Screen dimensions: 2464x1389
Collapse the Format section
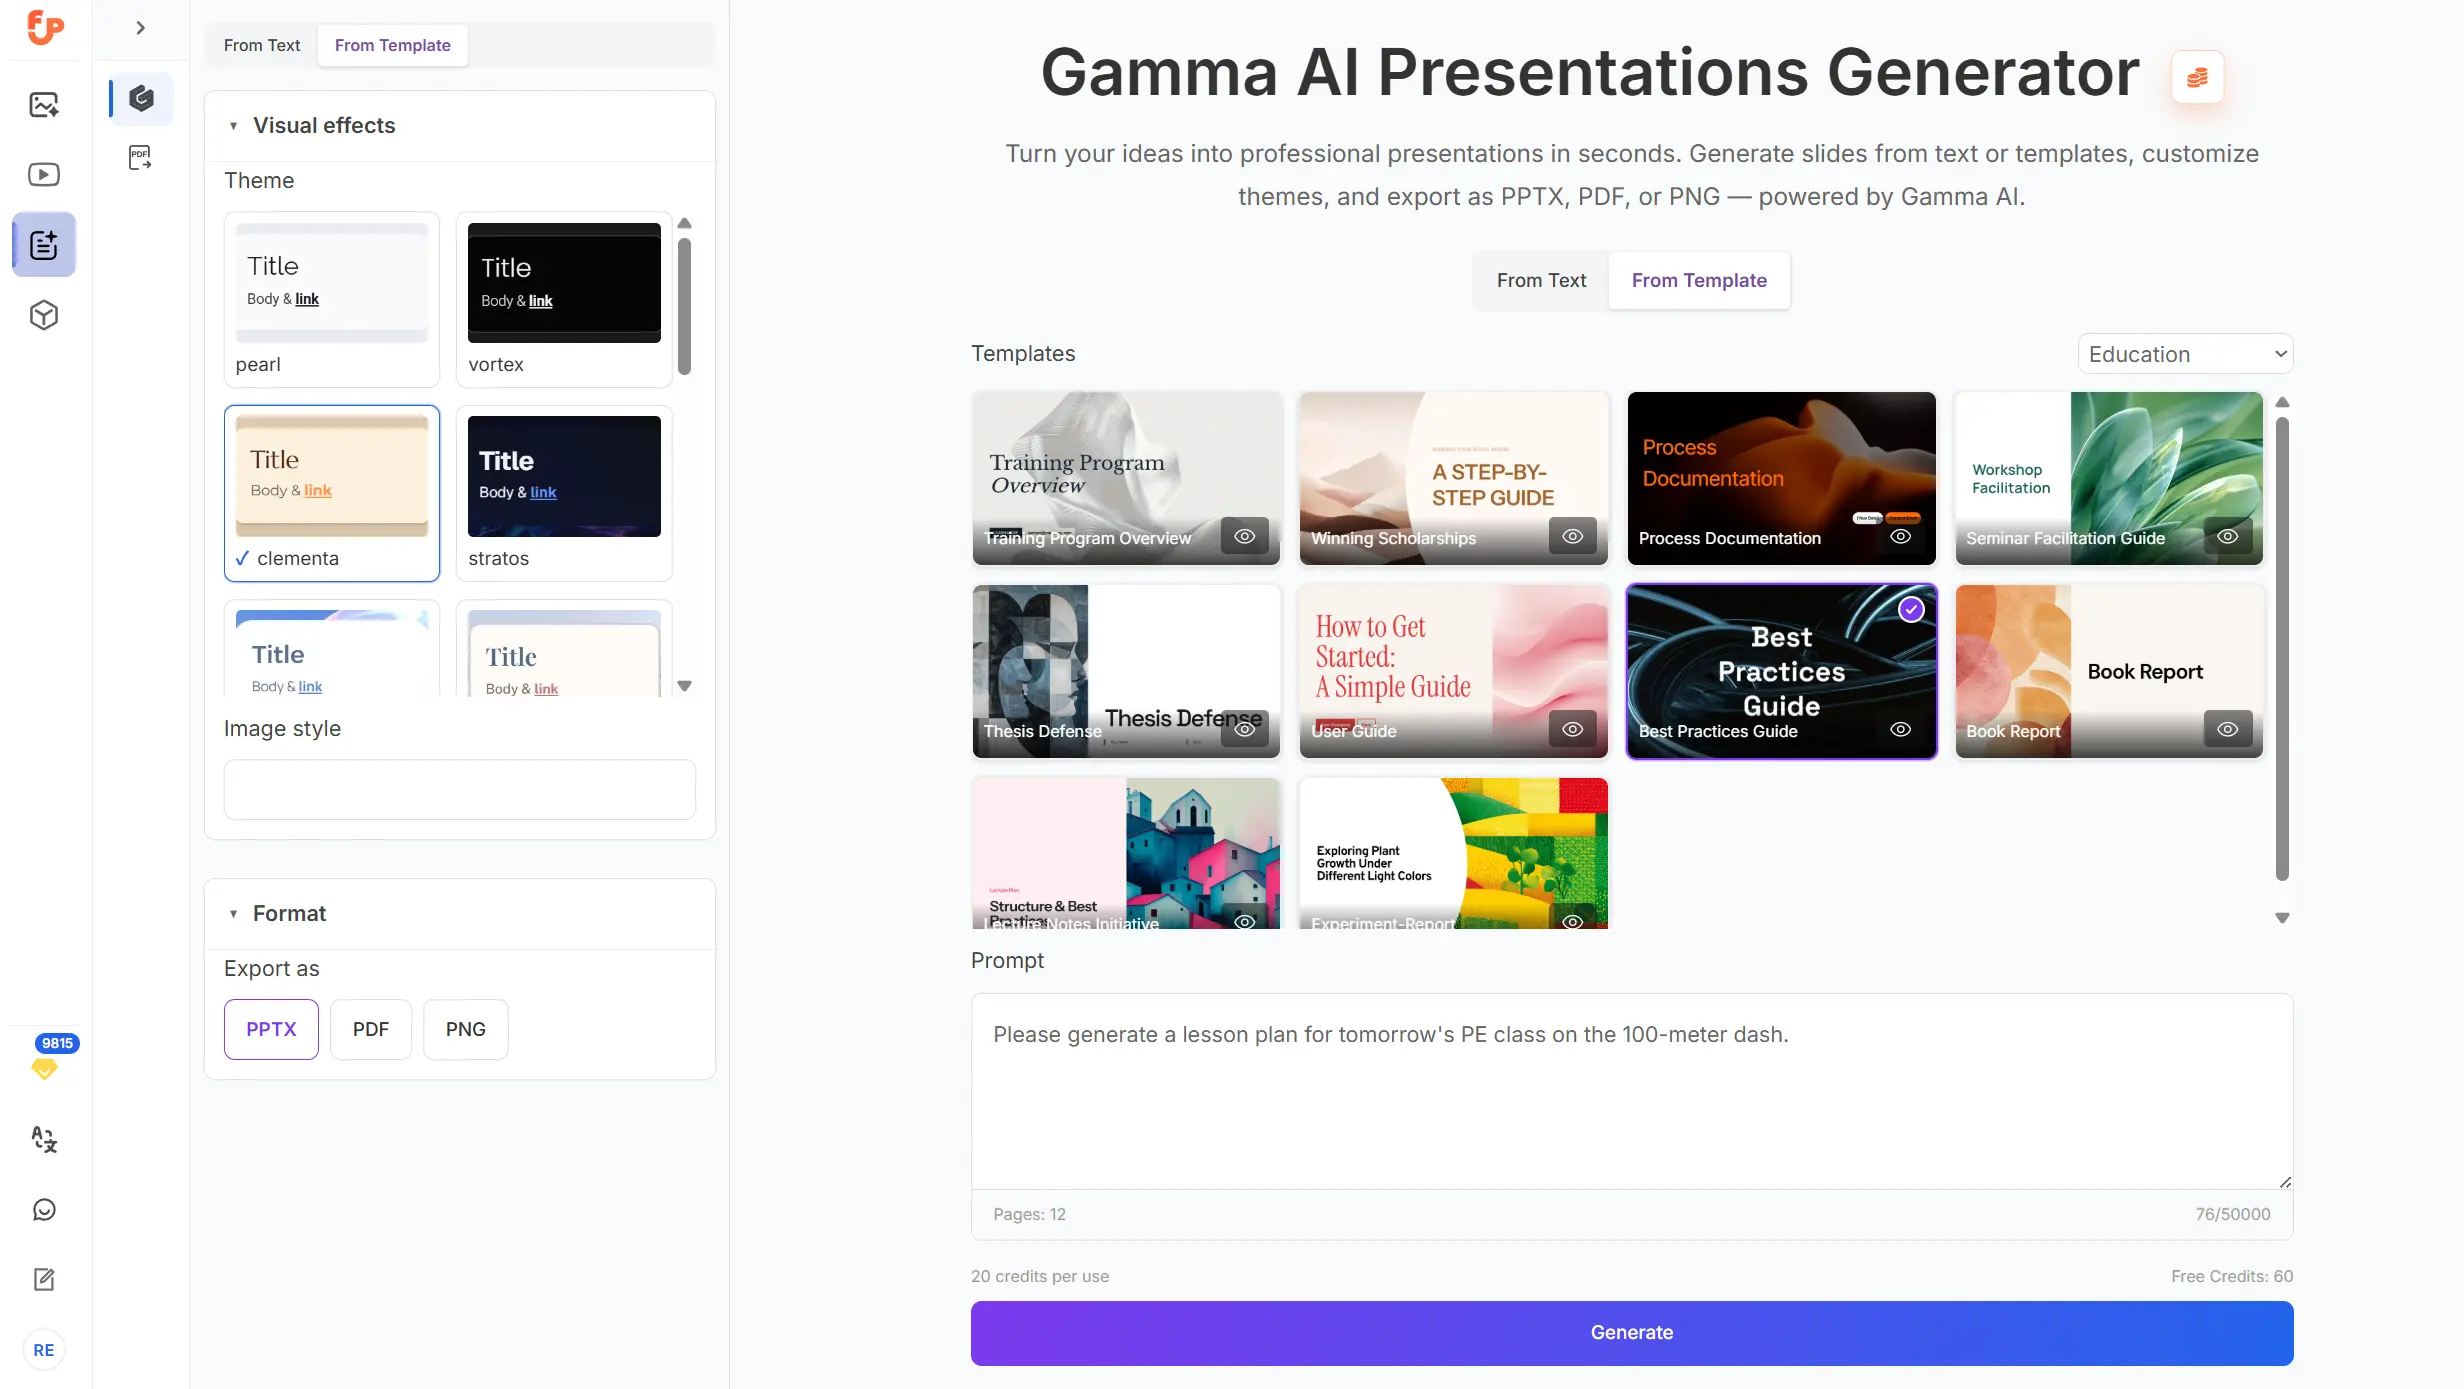[x=234, y=914]
